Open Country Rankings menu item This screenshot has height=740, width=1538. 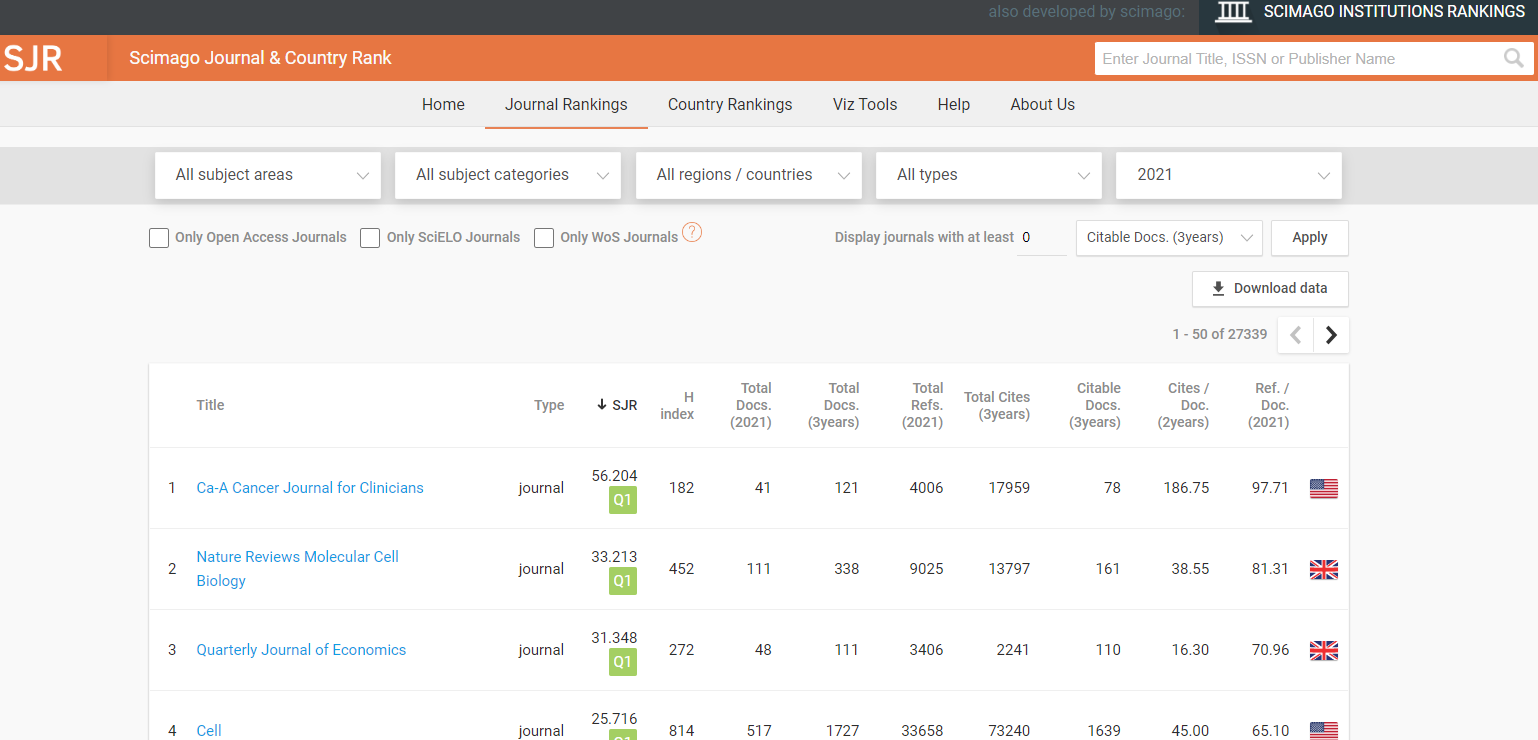(730, 104)
